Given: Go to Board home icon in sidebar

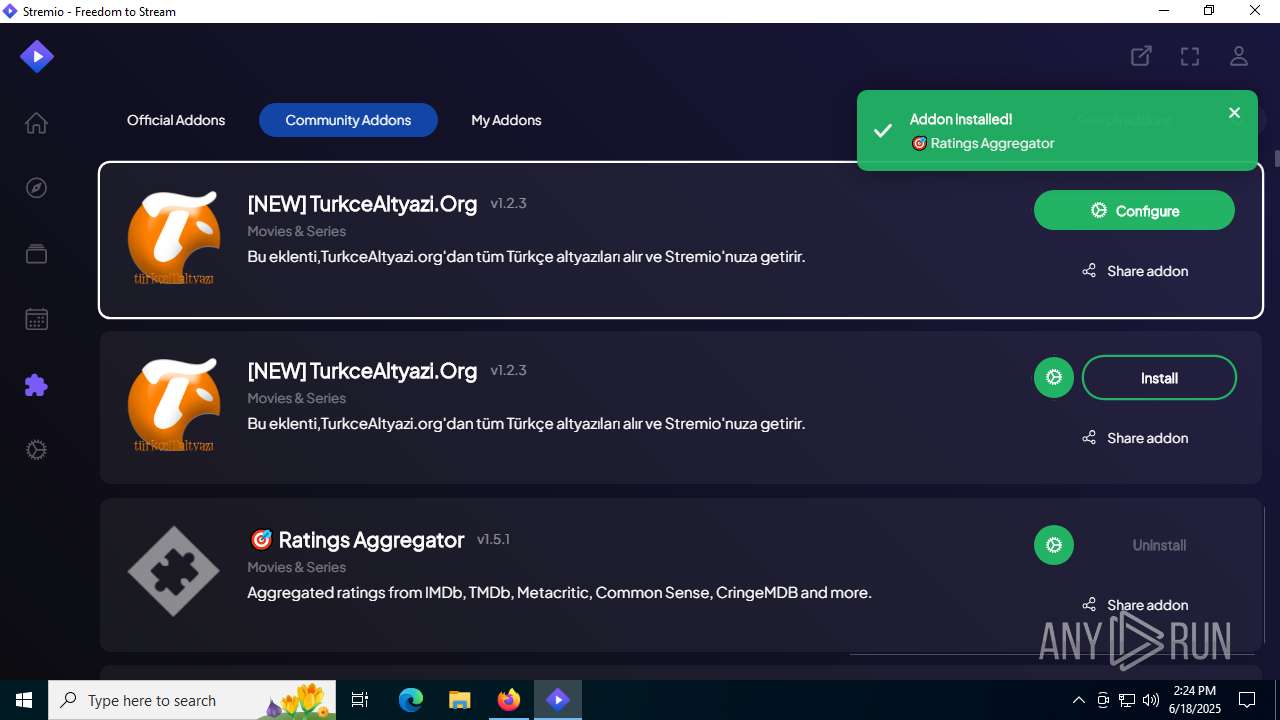Looking at the screenshot, I should click(x=36, y=123).
